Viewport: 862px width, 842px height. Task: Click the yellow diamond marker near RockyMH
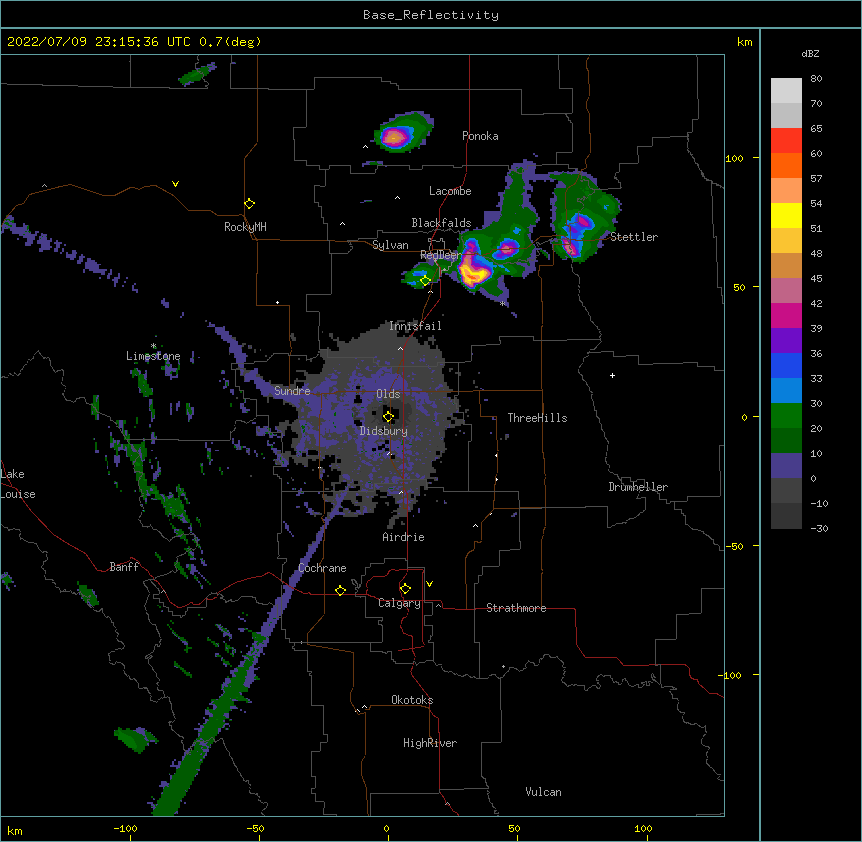click(249, 204)
